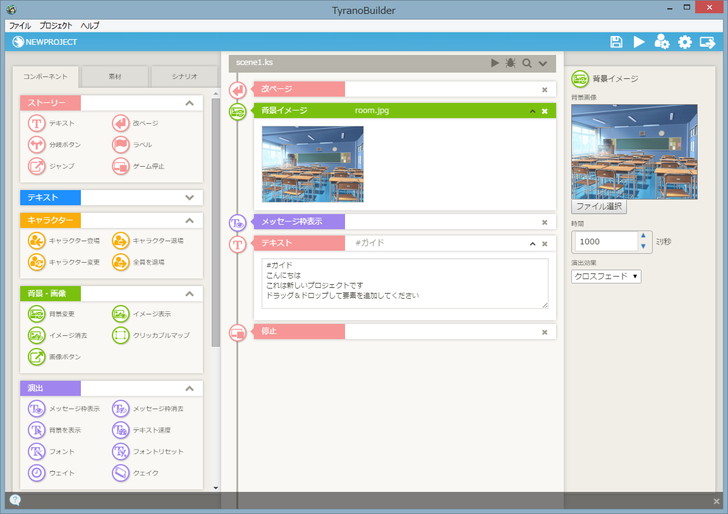The image size is (728, 514).
Task: Select the テキスト速度 component icon
Action: pyautogui.click(x=120, y=430)
